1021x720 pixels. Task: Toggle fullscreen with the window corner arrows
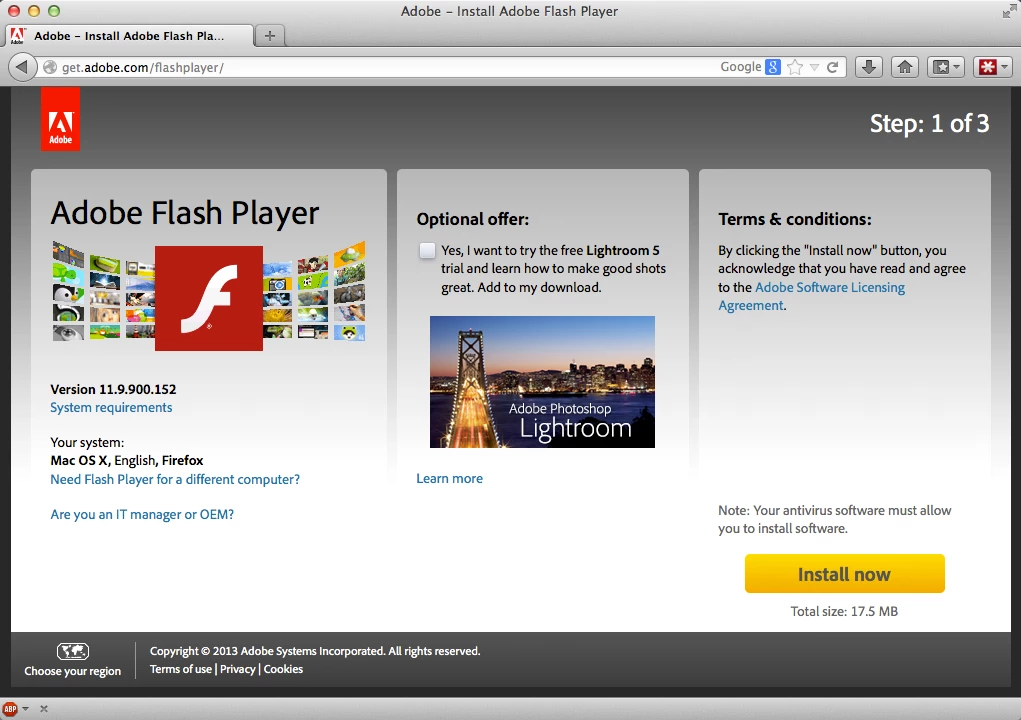(x=1009, y=11)
